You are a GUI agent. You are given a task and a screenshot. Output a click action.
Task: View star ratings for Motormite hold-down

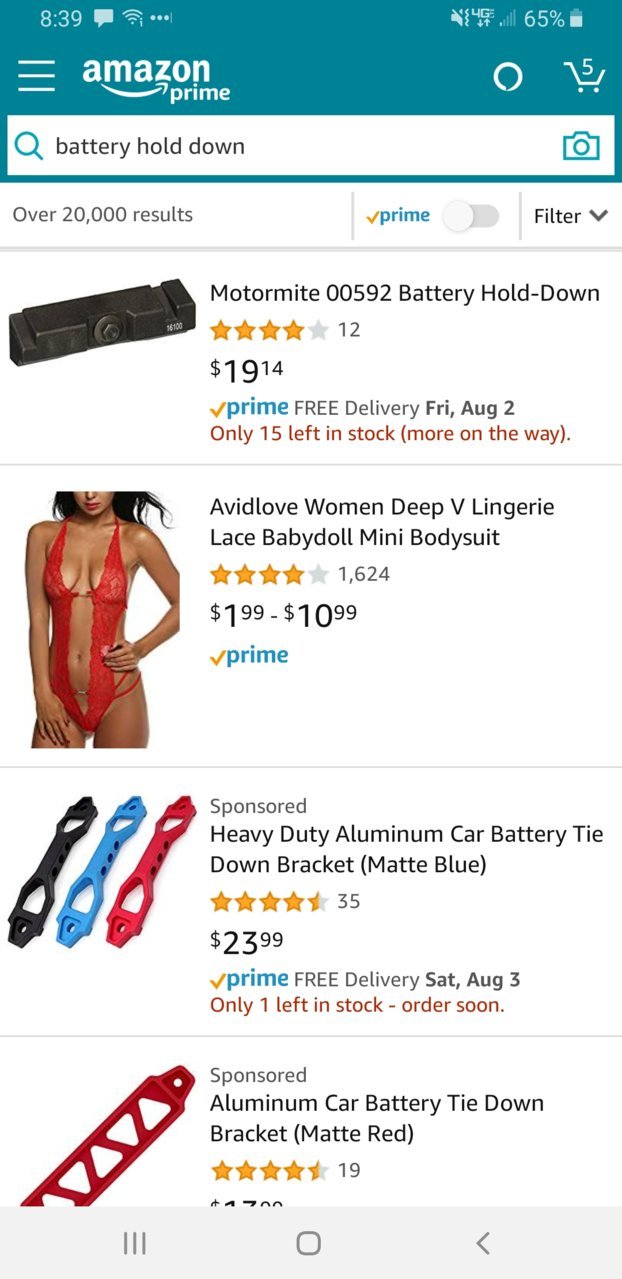[x=269, y=330]
